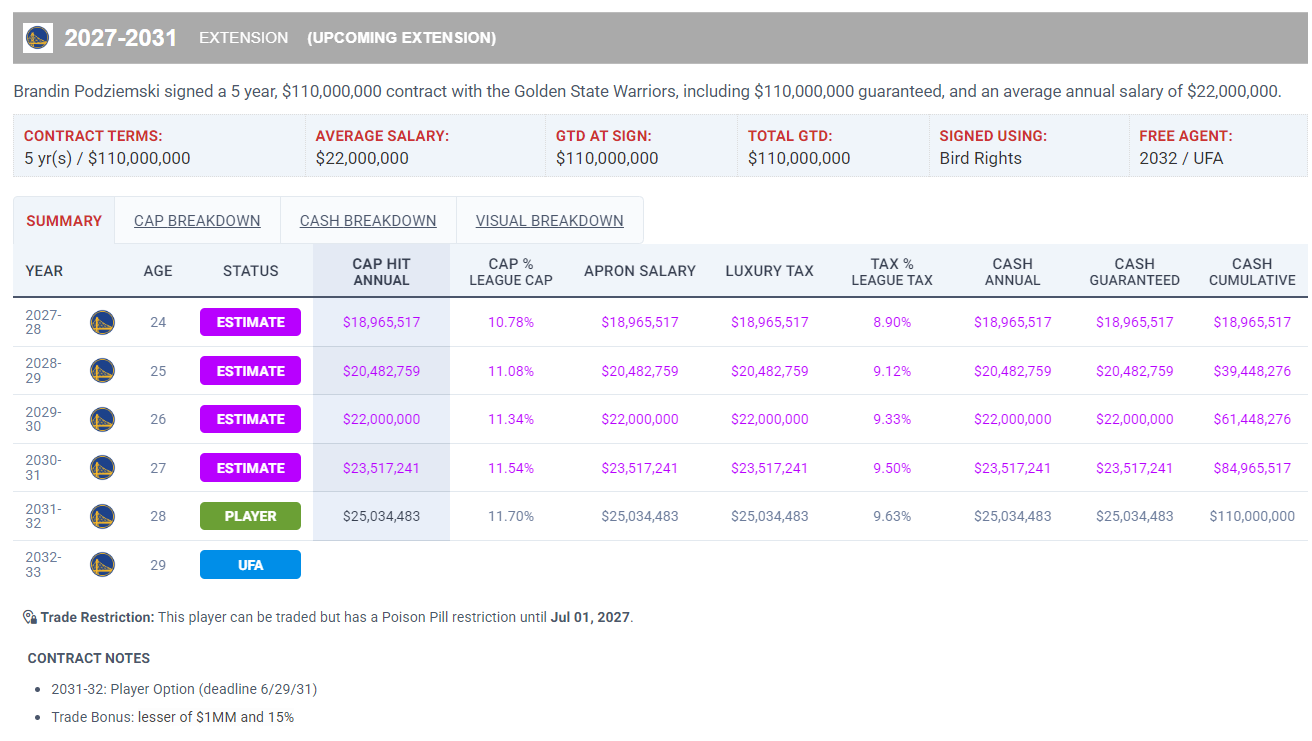This screenshot has width=1312, height=741.
Task: Switch to the Cash Breakdown tab
Action: 368,221
